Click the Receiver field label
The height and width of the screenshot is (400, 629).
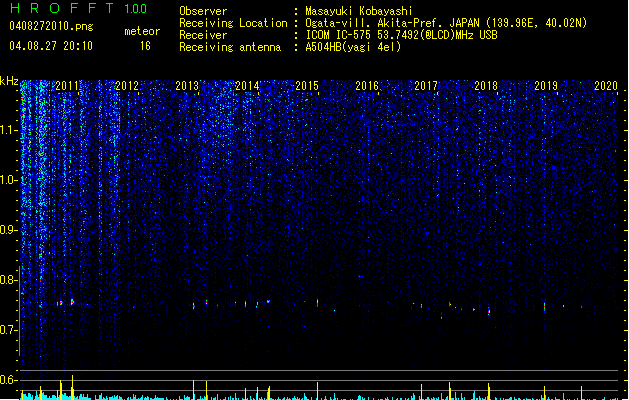tap(203, 35)
